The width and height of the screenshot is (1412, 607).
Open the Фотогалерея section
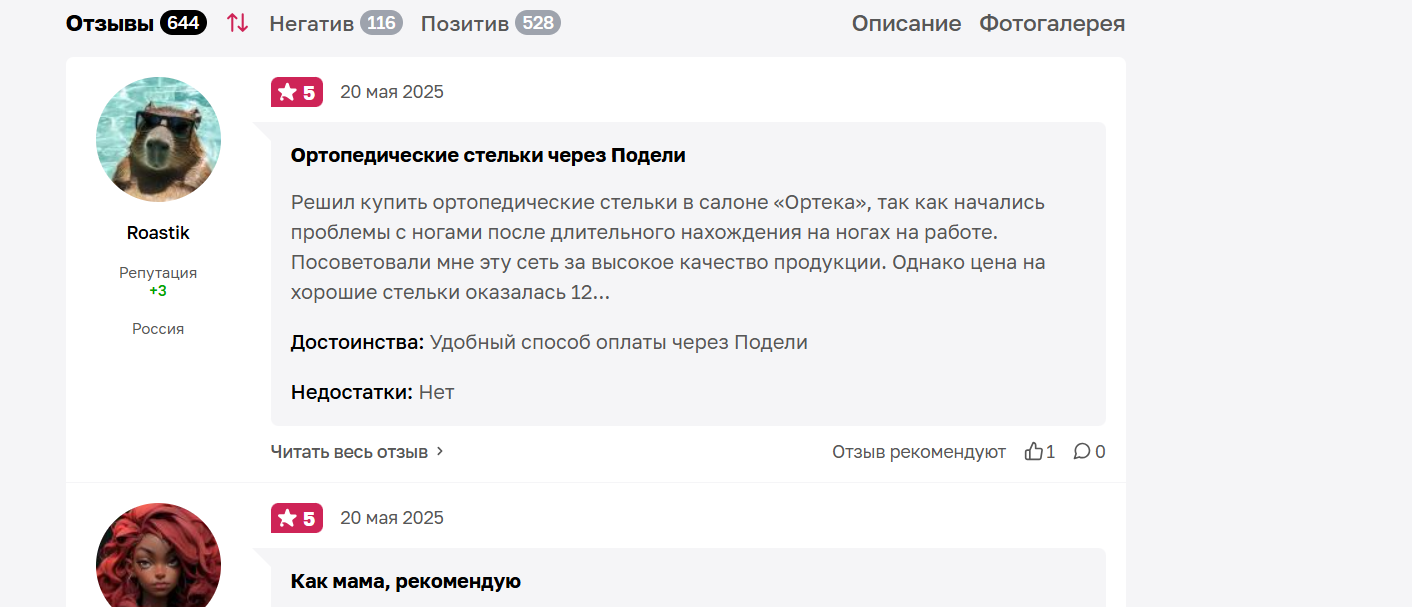pos(1052,23)
